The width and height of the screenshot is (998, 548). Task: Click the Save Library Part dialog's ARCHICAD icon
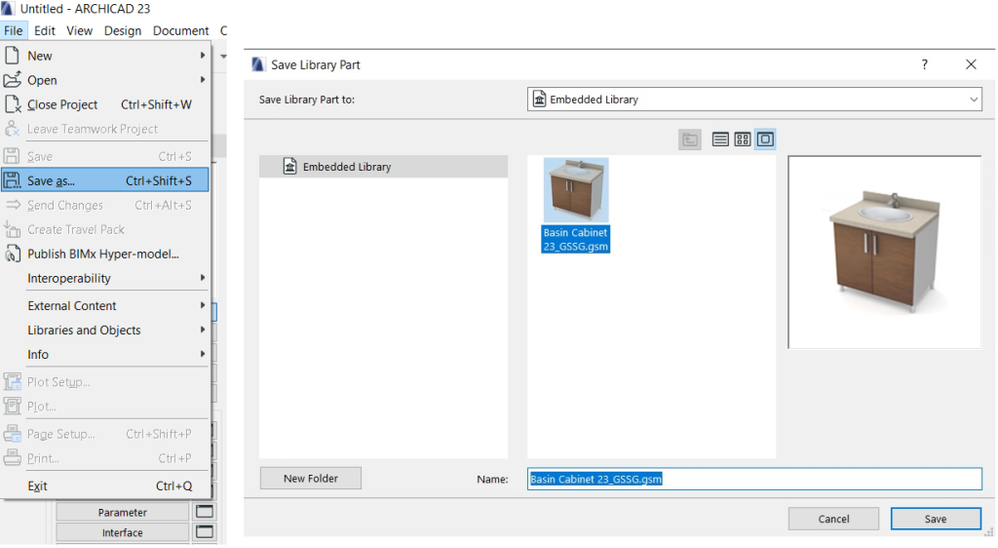click(258, 65)
